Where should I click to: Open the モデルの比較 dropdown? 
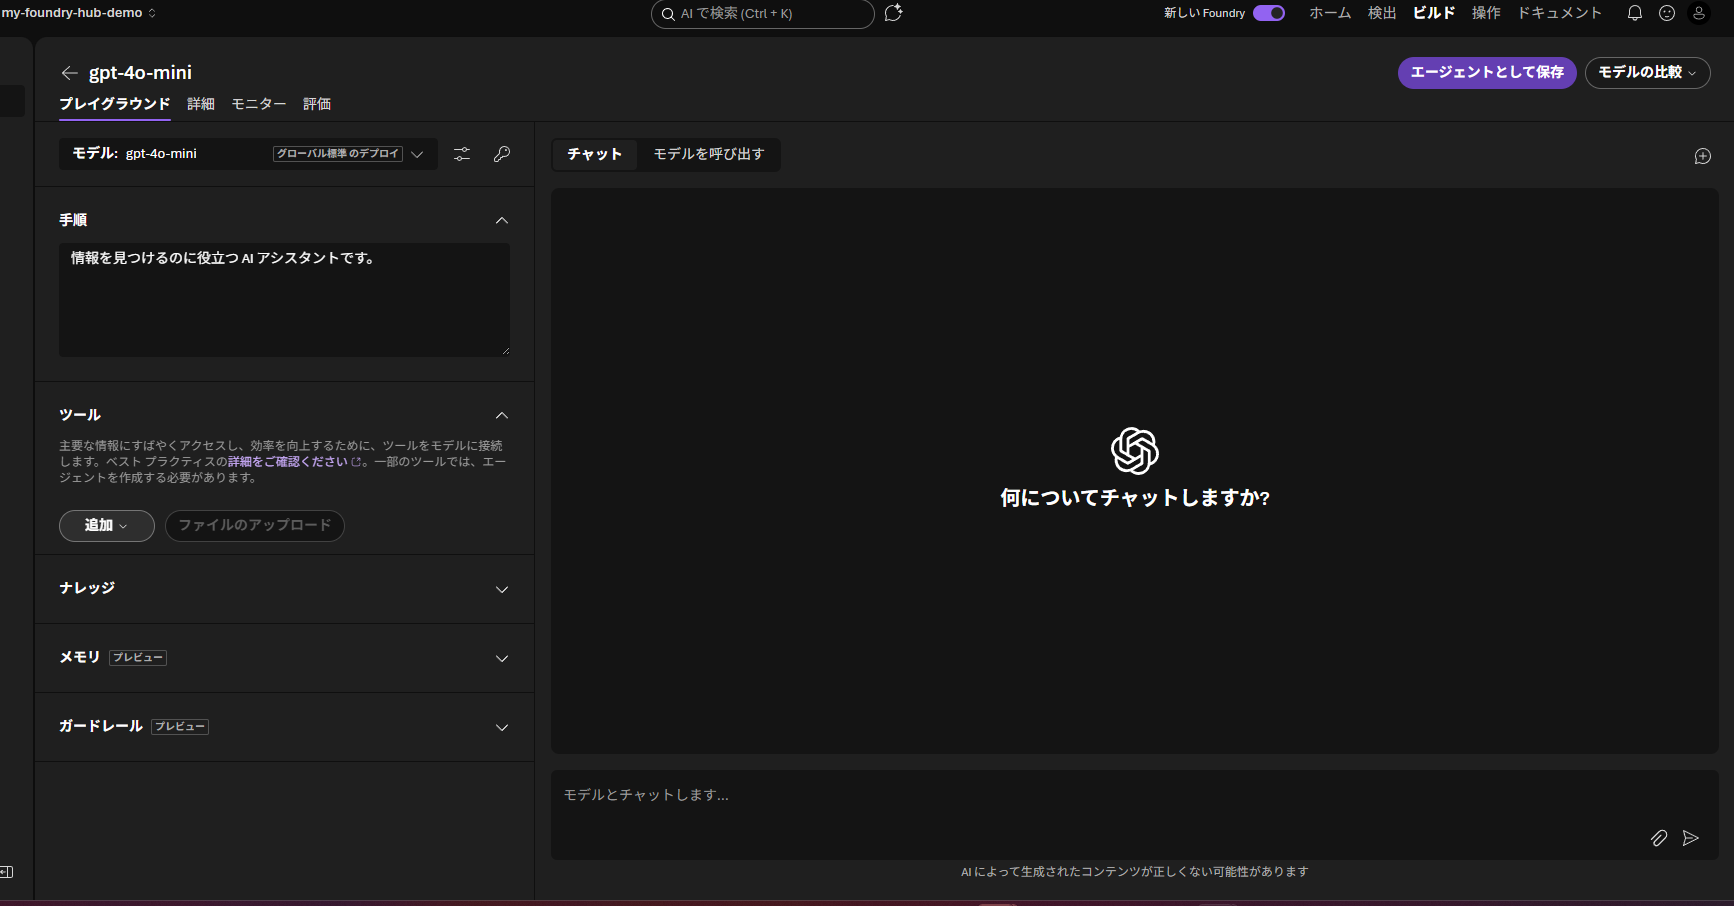click(x=1647, y=73)
